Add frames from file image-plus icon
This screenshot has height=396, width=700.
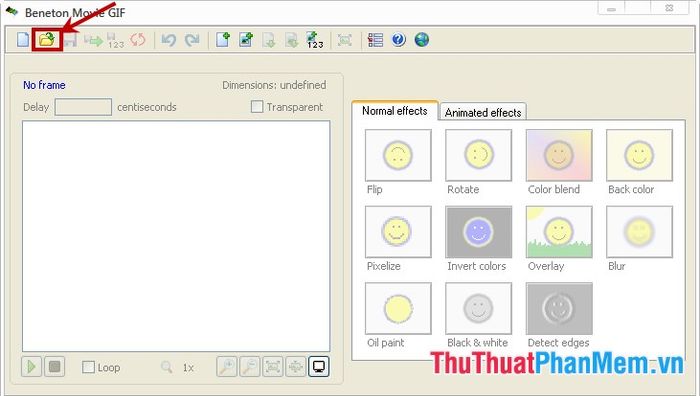tap(246, 40)
